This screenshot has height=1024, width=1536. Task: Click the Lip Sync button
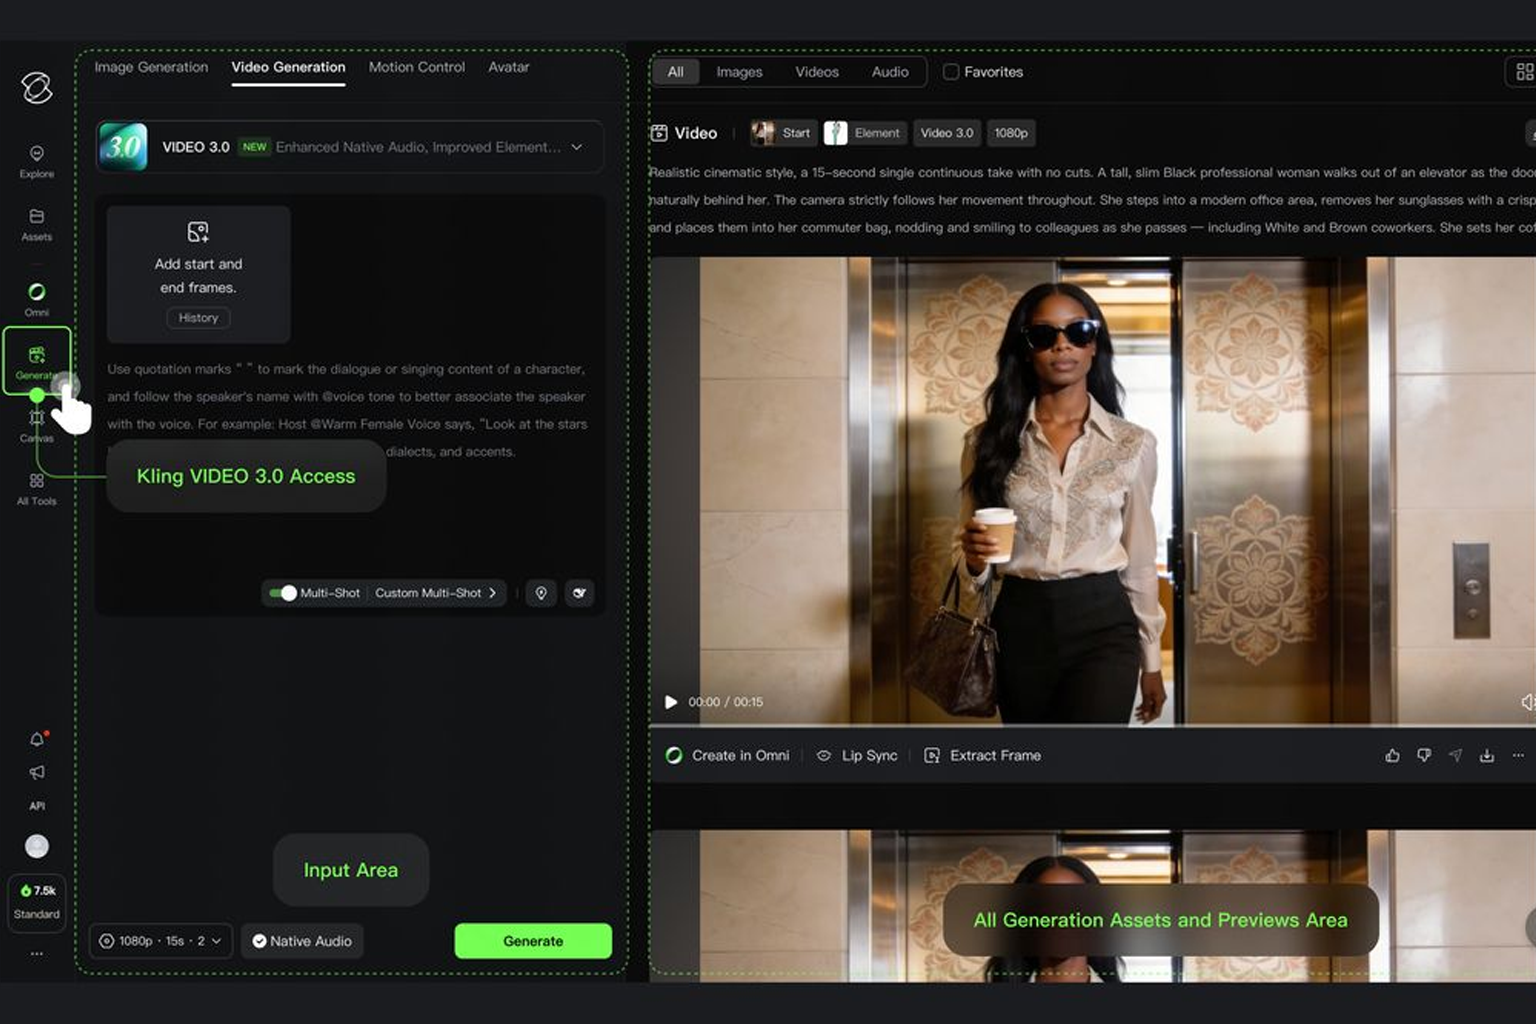pos(857,756)
